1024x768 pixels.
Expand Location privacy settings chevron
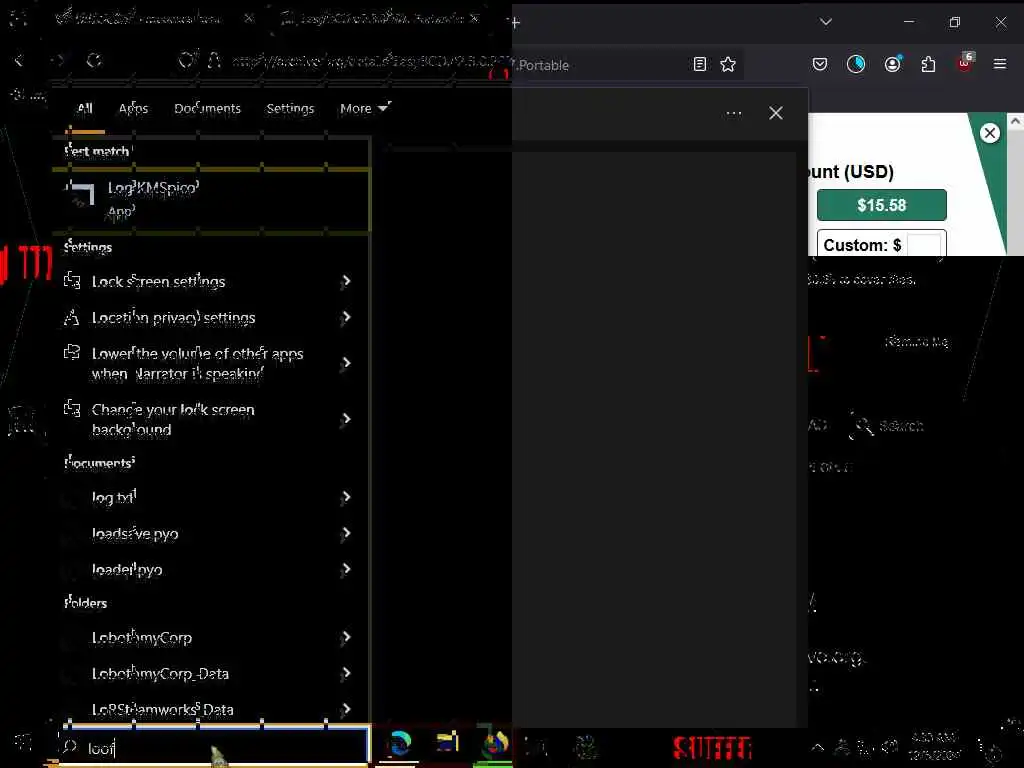coord(346,317)
